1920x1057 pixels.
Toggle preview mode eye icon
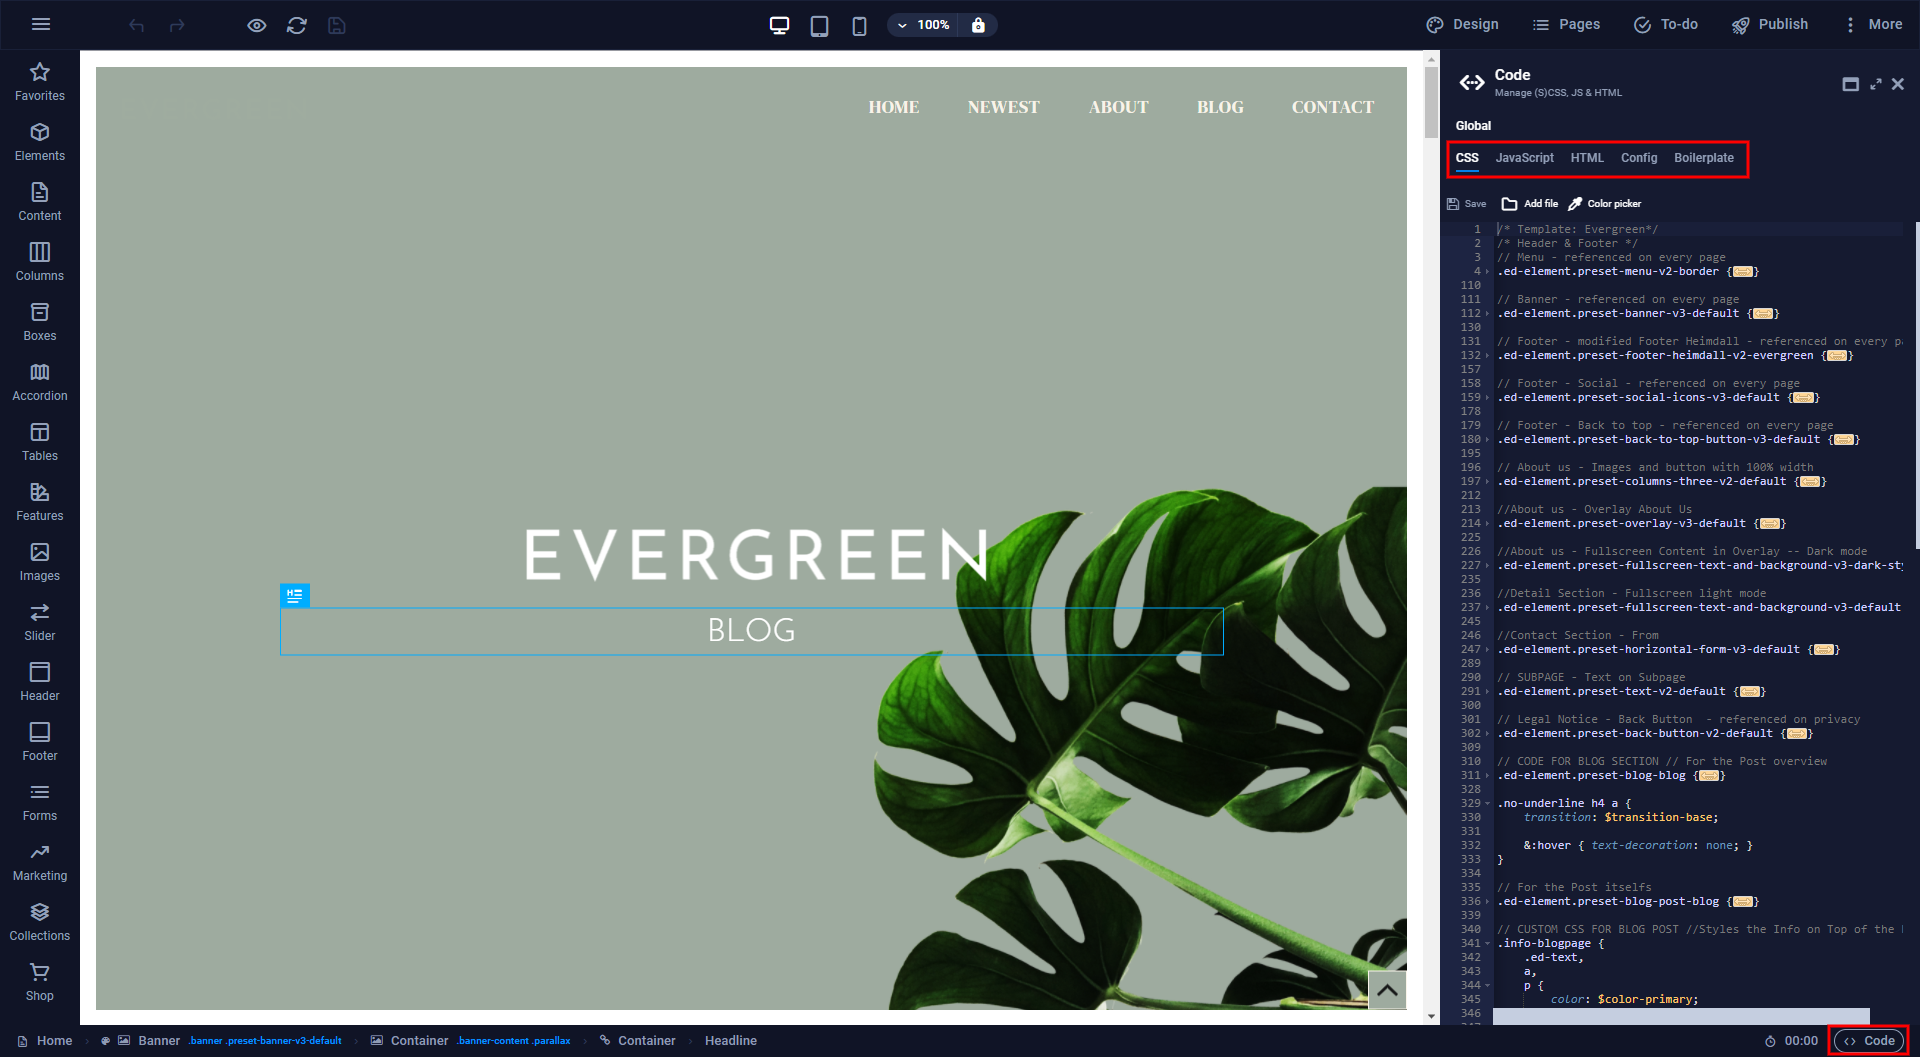[257, 25]
